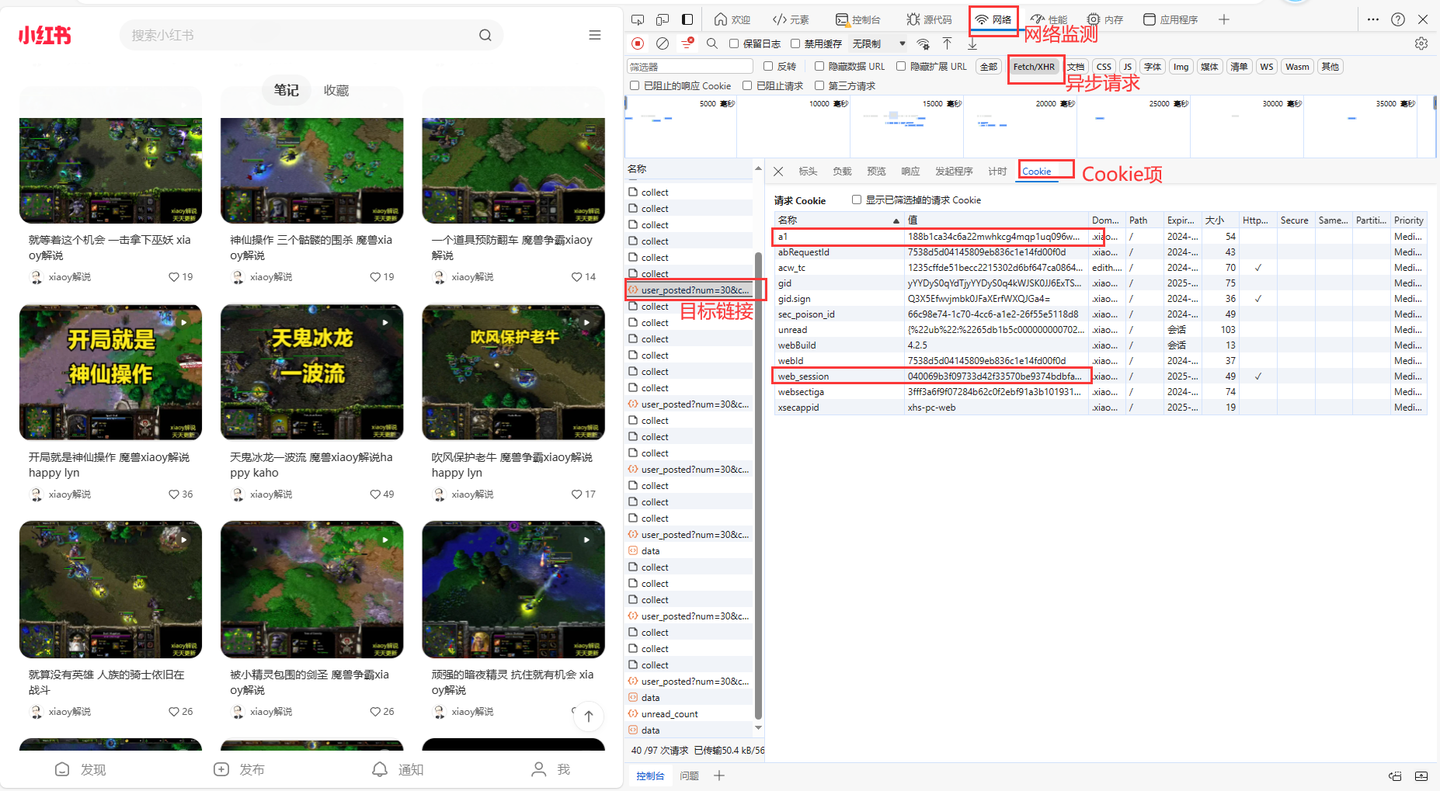Click the scroll-to-top arrow button
The image size is (1440, 791).
(589, 716)
